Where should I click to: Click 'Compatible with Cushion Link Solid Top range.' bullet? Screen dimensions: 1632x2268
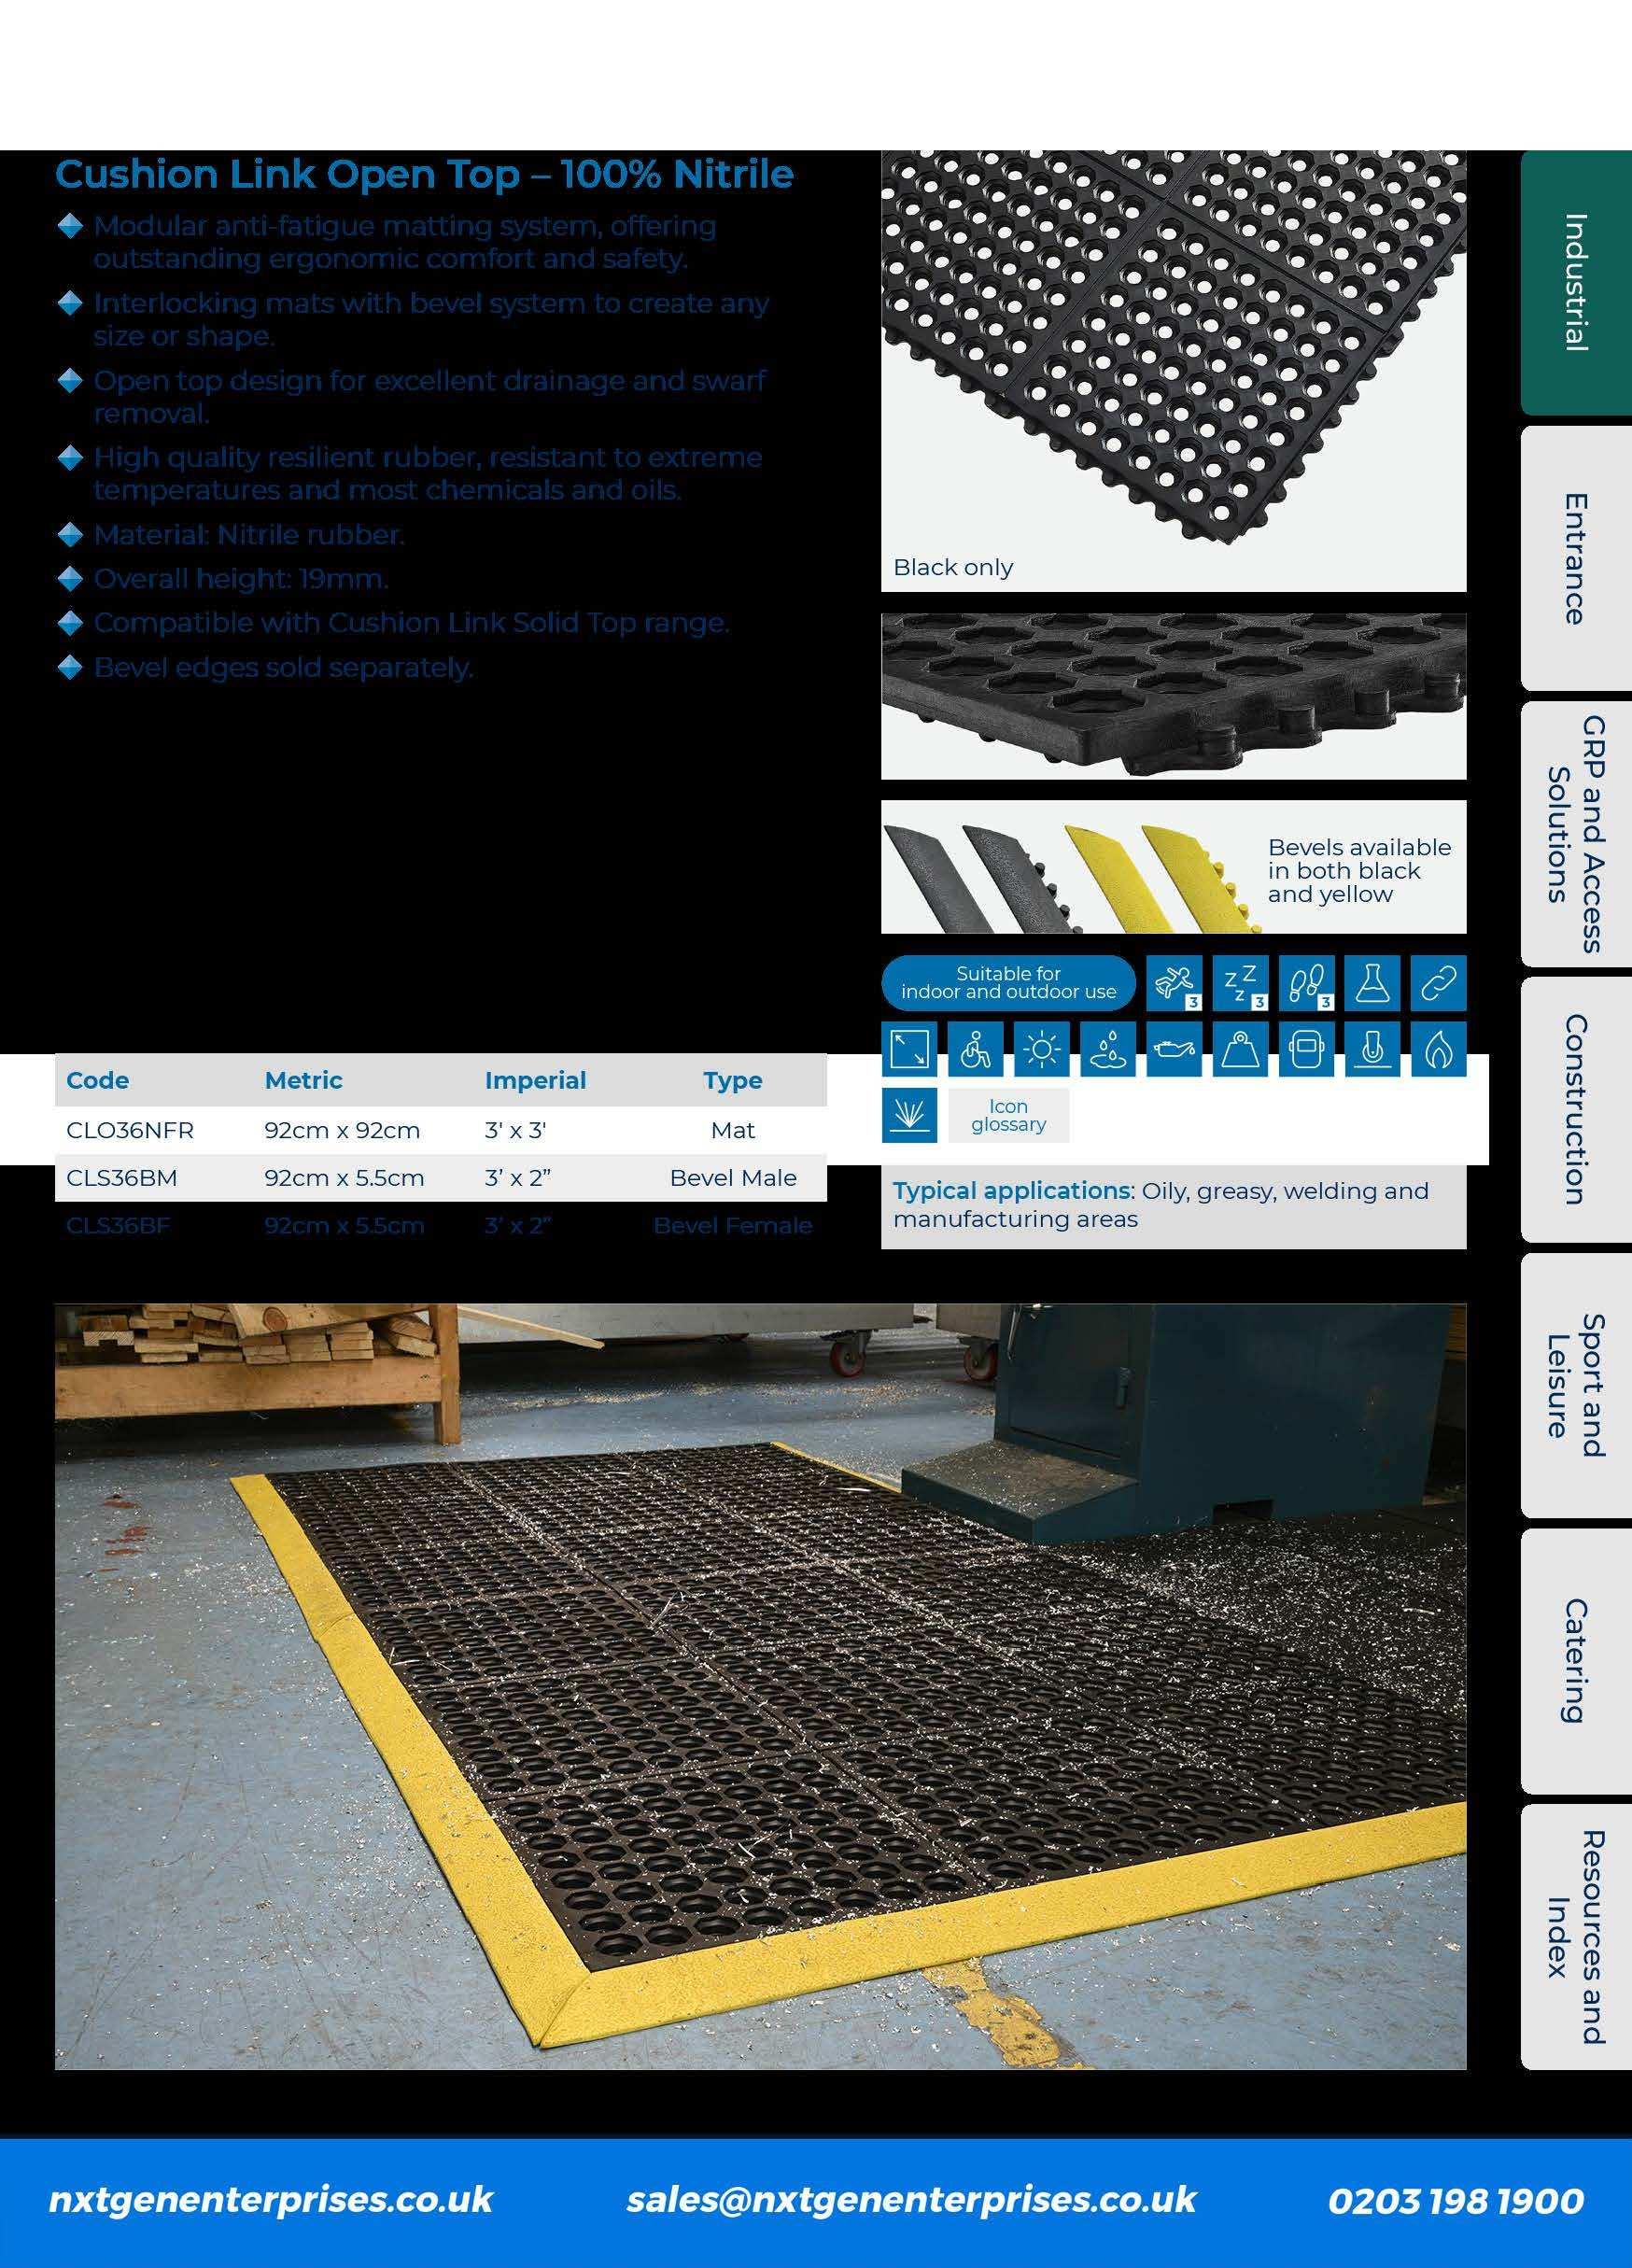tap(412, 623)
